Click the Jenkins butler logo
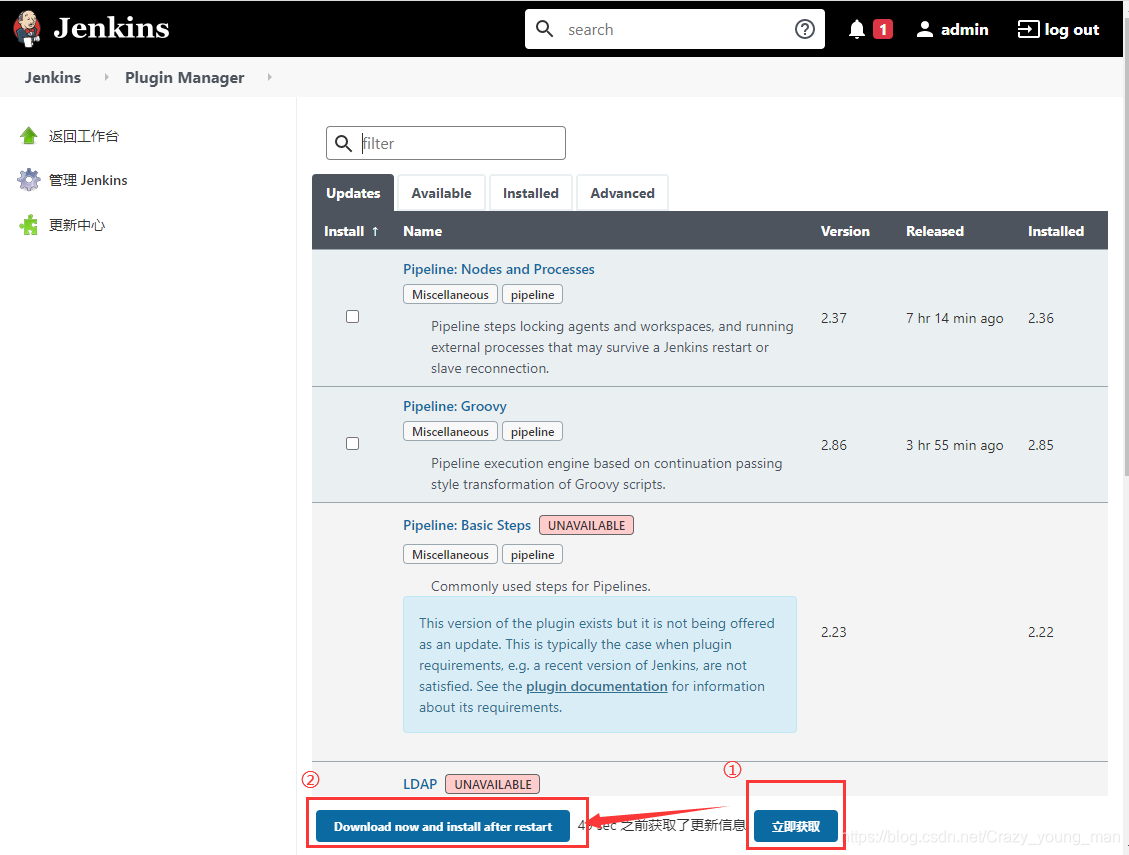 pyautogui.click(x=27, y=29)
